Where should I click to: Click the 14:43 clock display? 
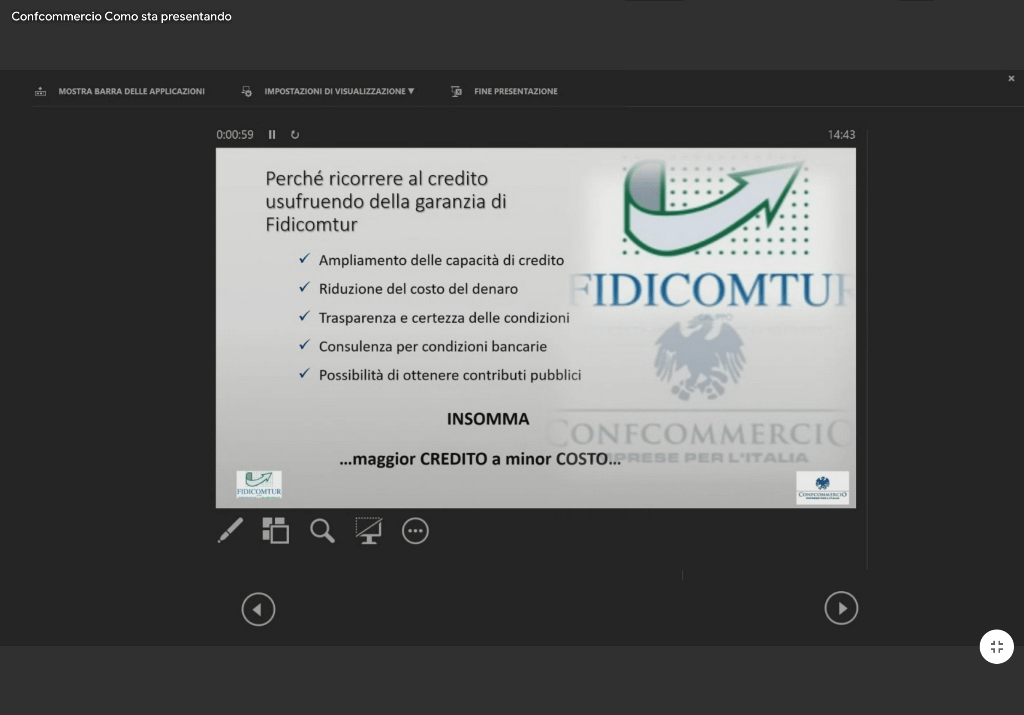(841, 135)
